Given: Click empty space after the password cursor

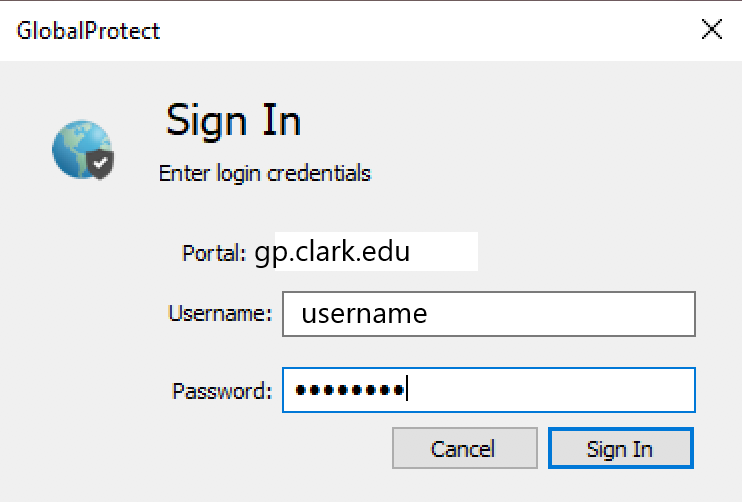Looking at the screenshot, I should coord(549,390).
